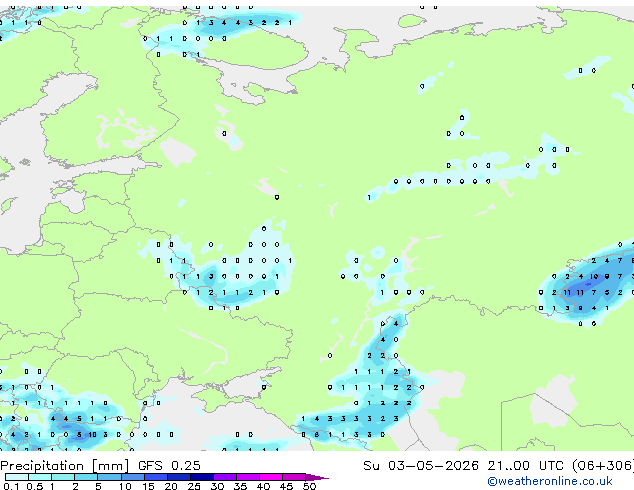Select the 45–50 mm legend color box
634x490 pixels.
click(x=294, y=477)
